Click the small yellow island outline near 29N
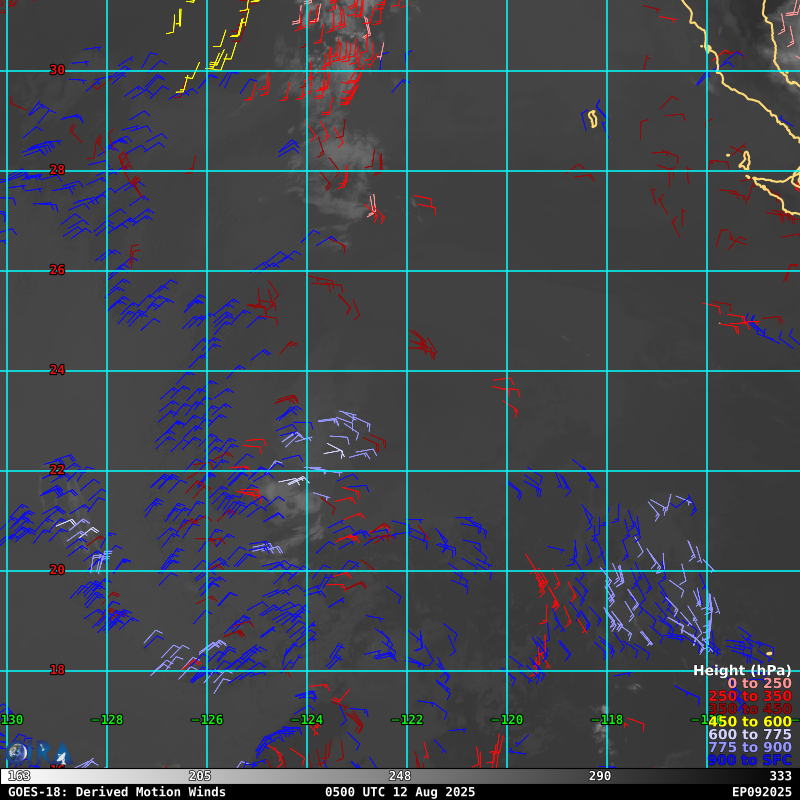 click(x=592, y=120)
